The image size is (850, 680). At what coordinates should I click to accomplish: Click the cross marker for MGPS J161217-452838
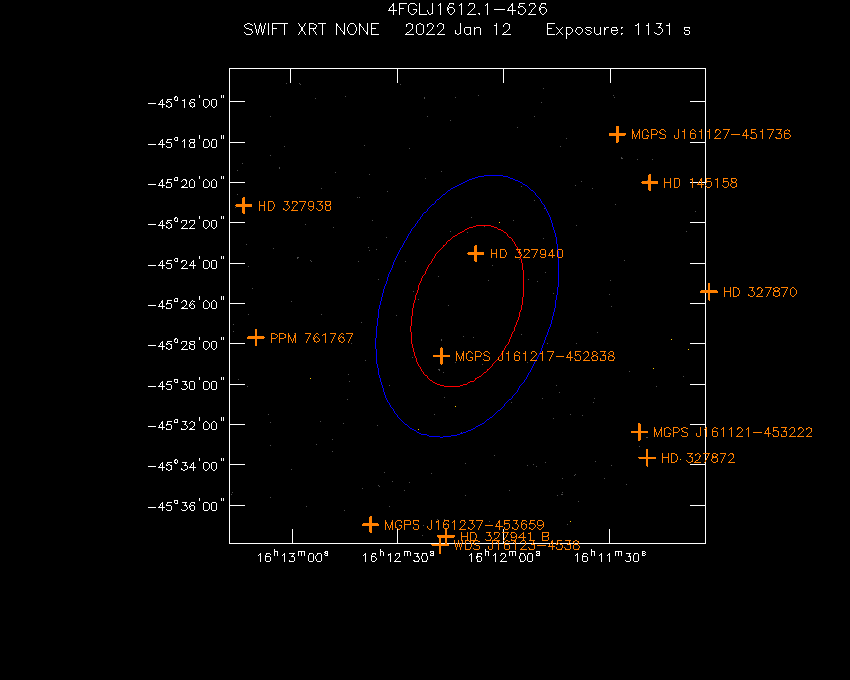(441, 356)
